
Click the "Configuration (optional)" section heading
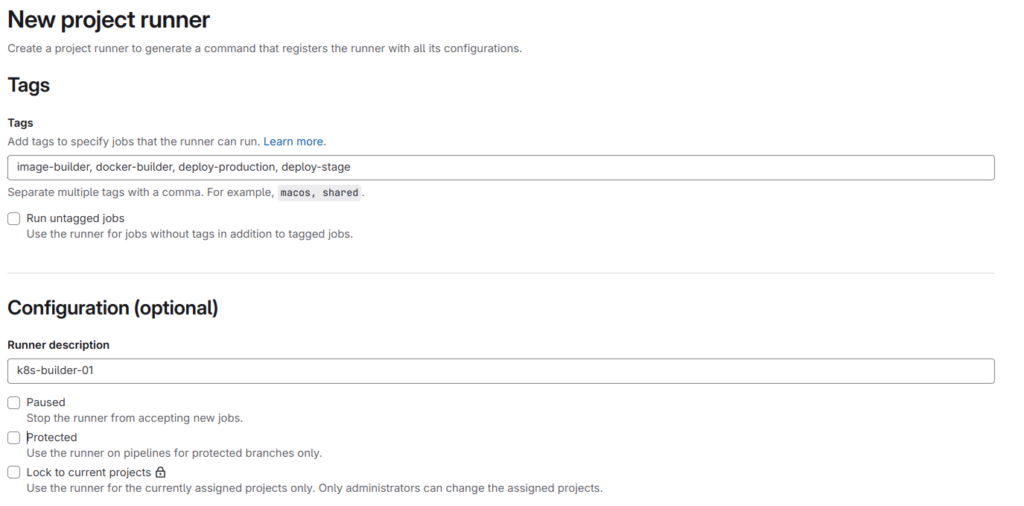pyautogui.click(x=113, y=308)
